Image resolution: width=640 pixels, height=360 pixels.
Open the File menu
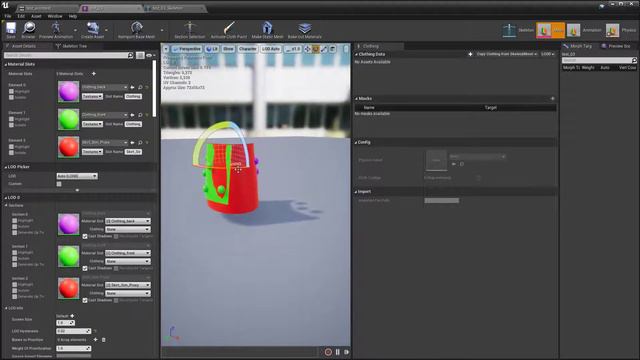(8, 16)
